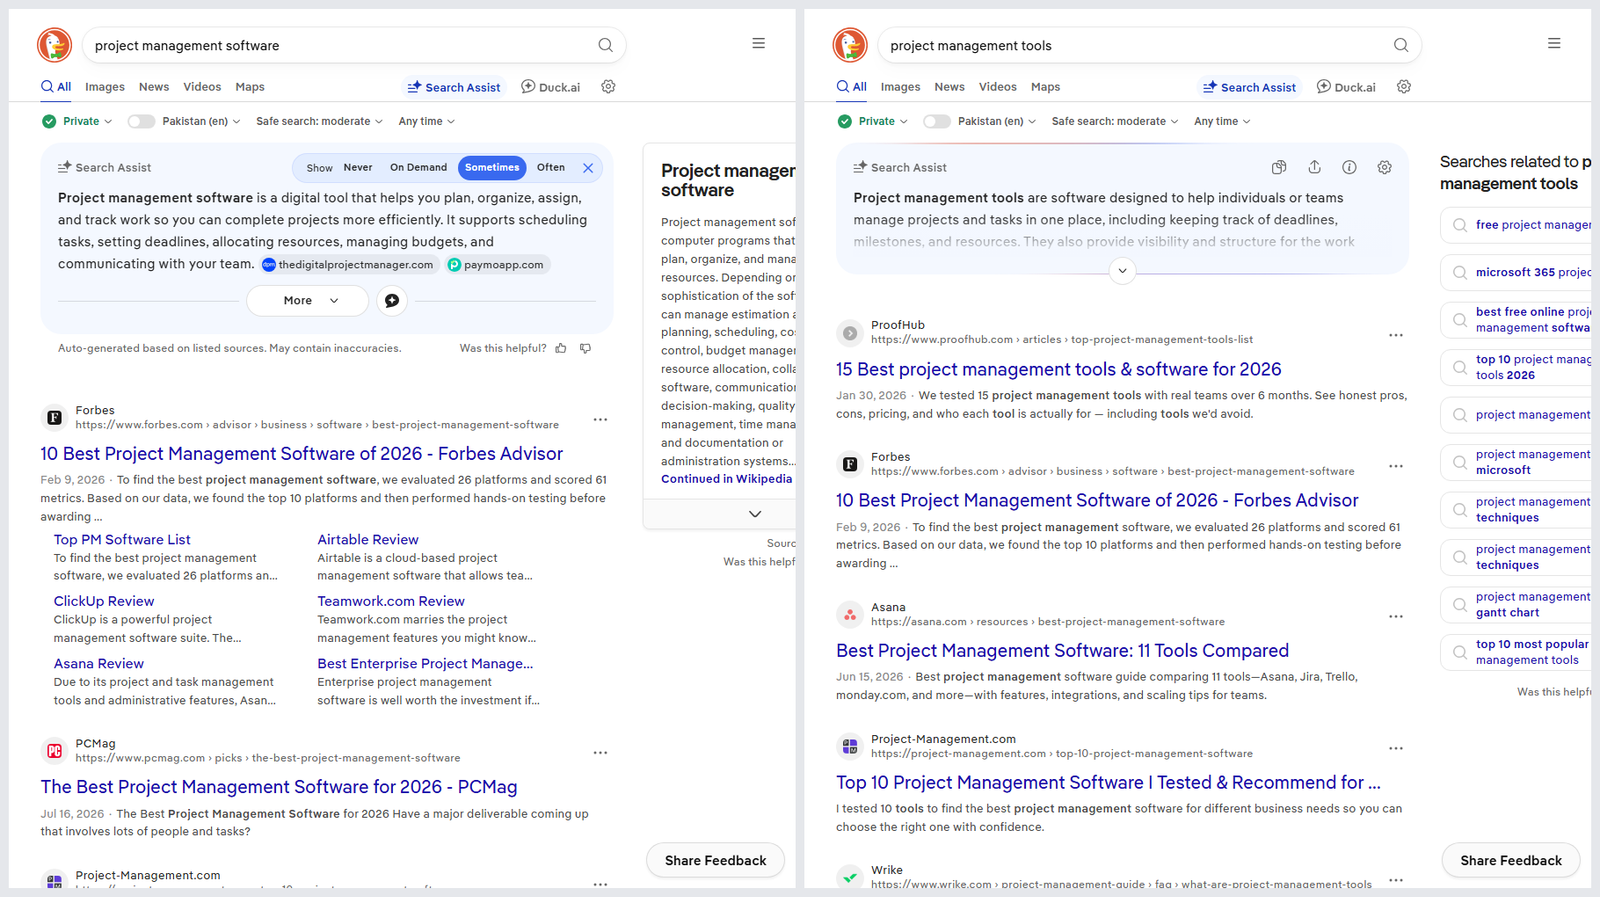Viewport: 1600px width, 897px height.
Task: Open Asana Review sublink
Action: click(99, 663)
